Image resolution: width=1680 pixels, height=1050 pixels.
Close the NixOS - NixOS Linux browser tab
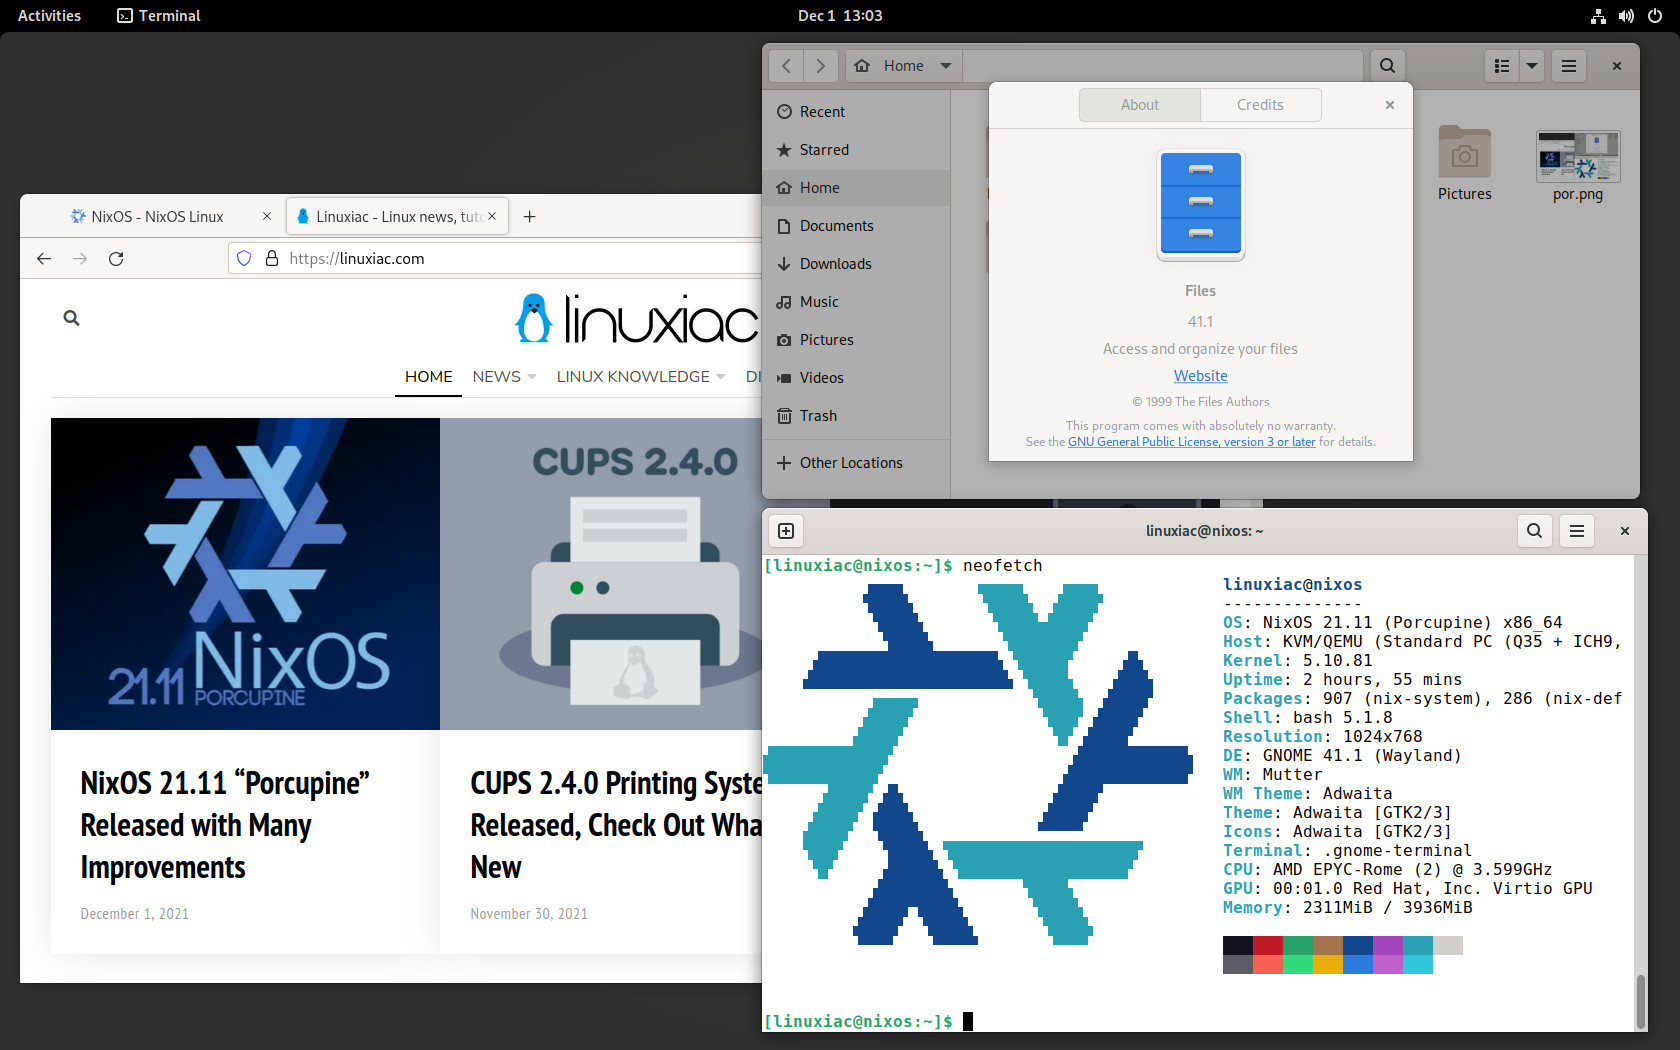pos(267,216)
